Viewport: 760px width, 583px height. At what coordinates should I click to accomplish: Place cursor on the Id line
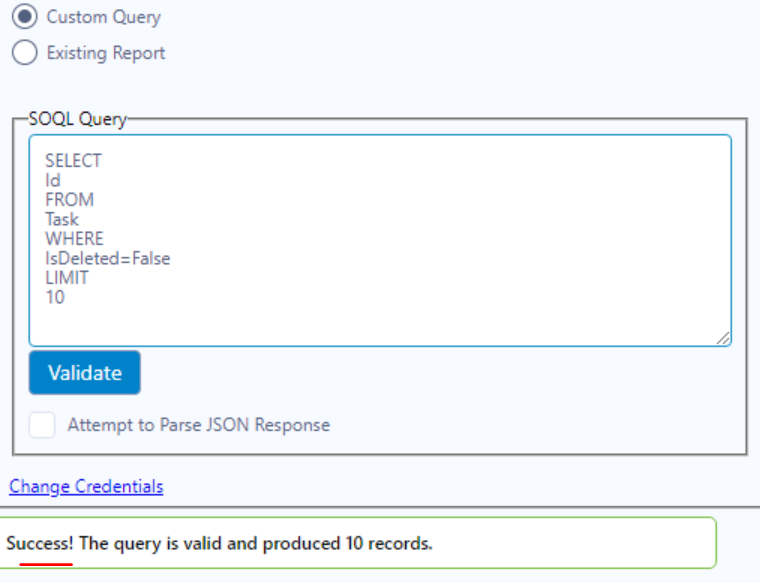[x=53, y=180]
